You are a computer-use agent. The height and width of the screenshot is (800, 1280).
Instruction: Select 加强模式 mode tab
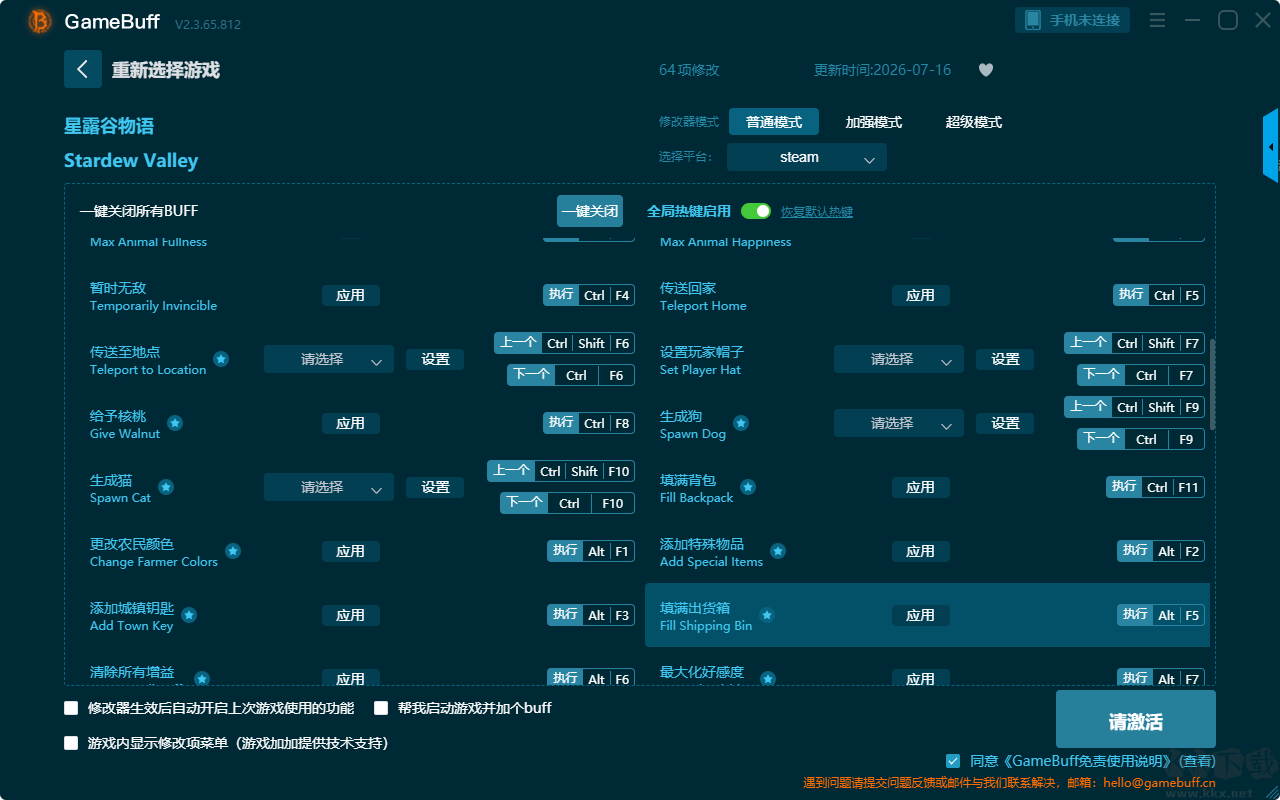tap(874, 122)
